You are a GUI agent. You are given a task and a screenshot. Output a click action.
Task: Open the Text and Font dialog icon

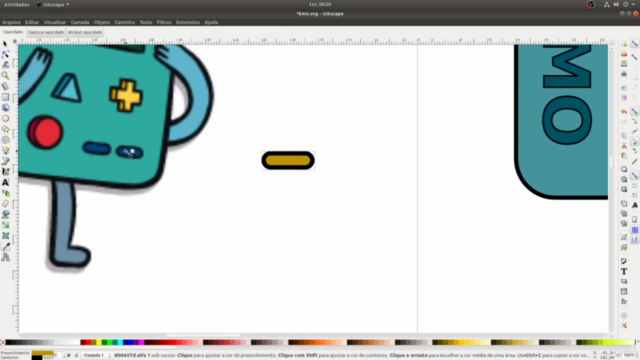point(624,271)
